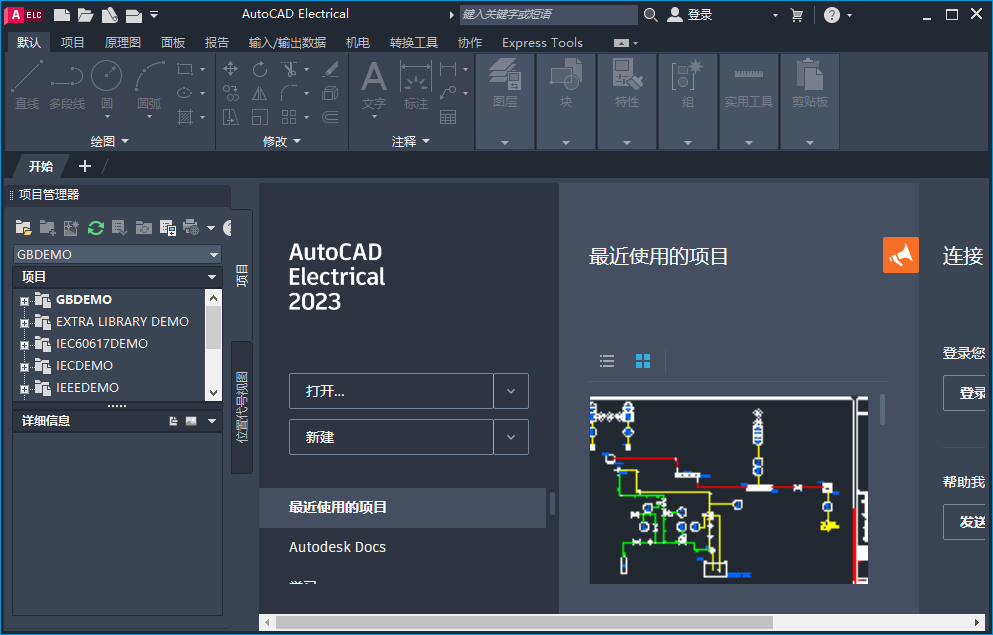Switch to the Express Tools ribbon tab
The height and width of the screenshot is (635, 993).
pyautogui.click(x=542, y=42)
